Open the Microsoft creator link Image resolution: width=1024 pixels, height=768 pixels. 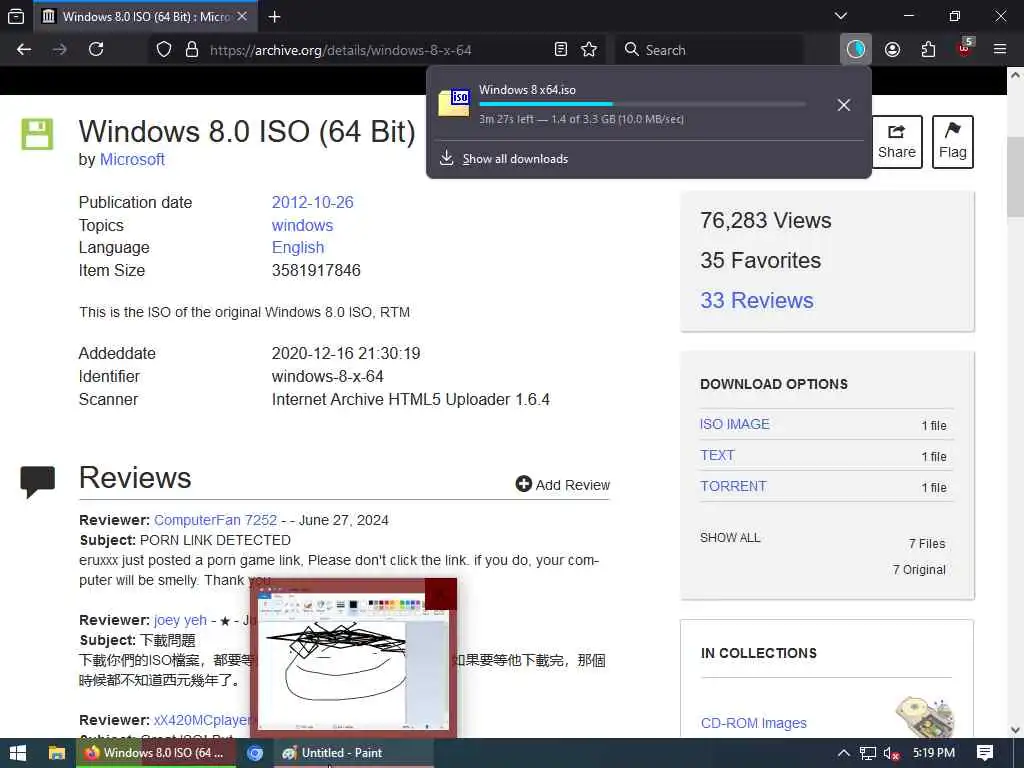[x=132, y=159]
